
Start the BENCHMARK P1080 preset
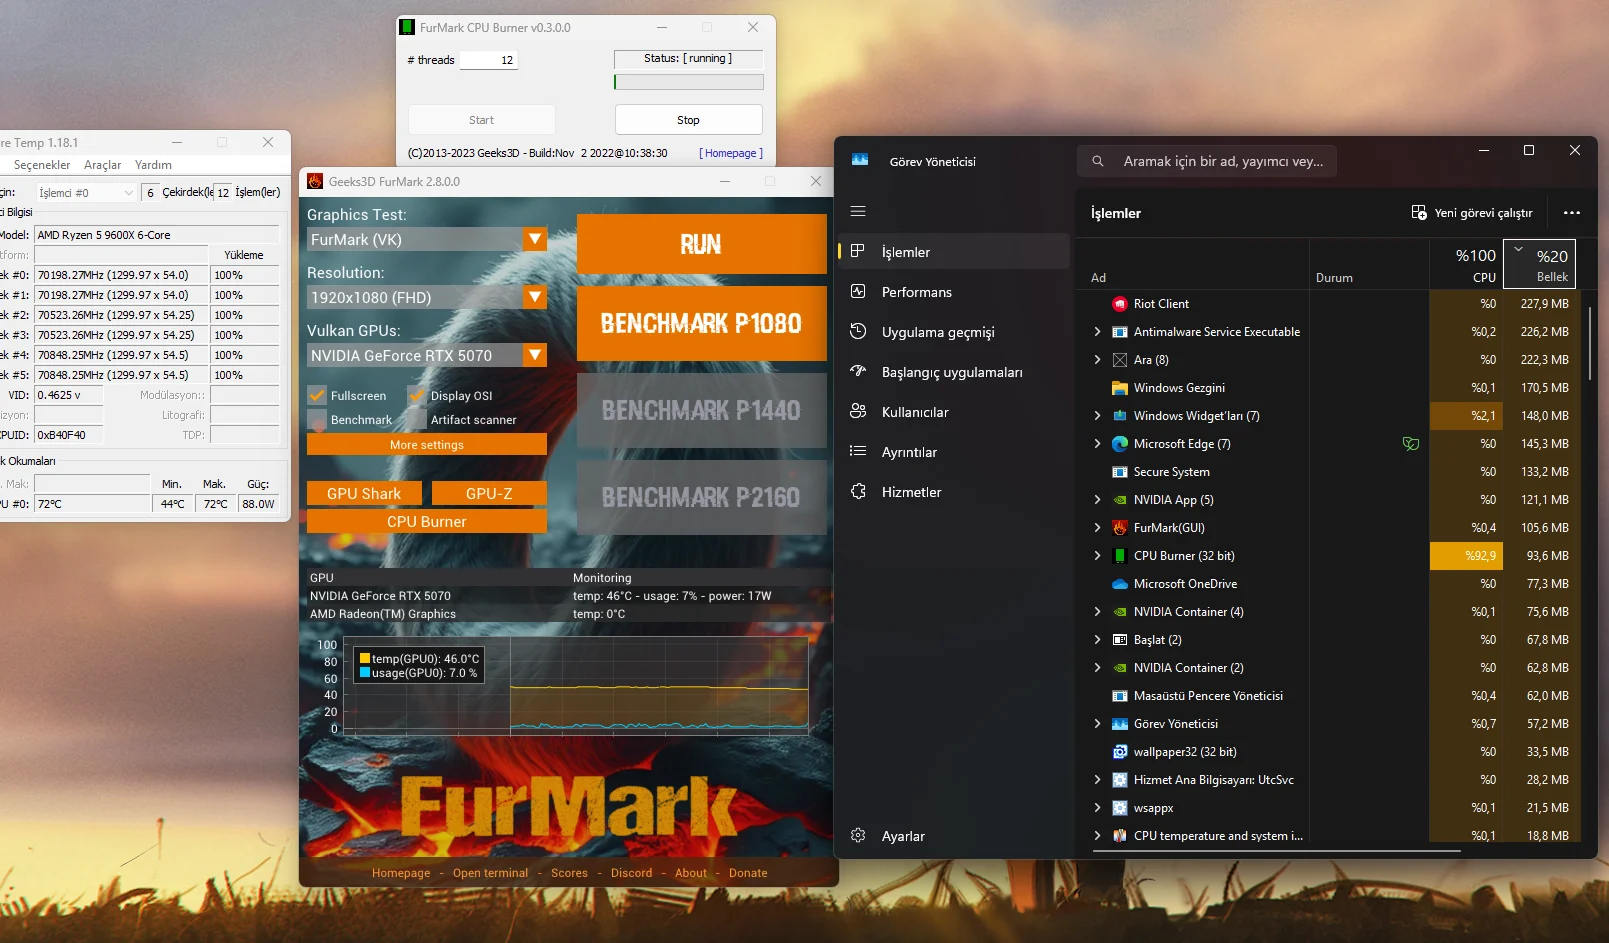(701, 323)
